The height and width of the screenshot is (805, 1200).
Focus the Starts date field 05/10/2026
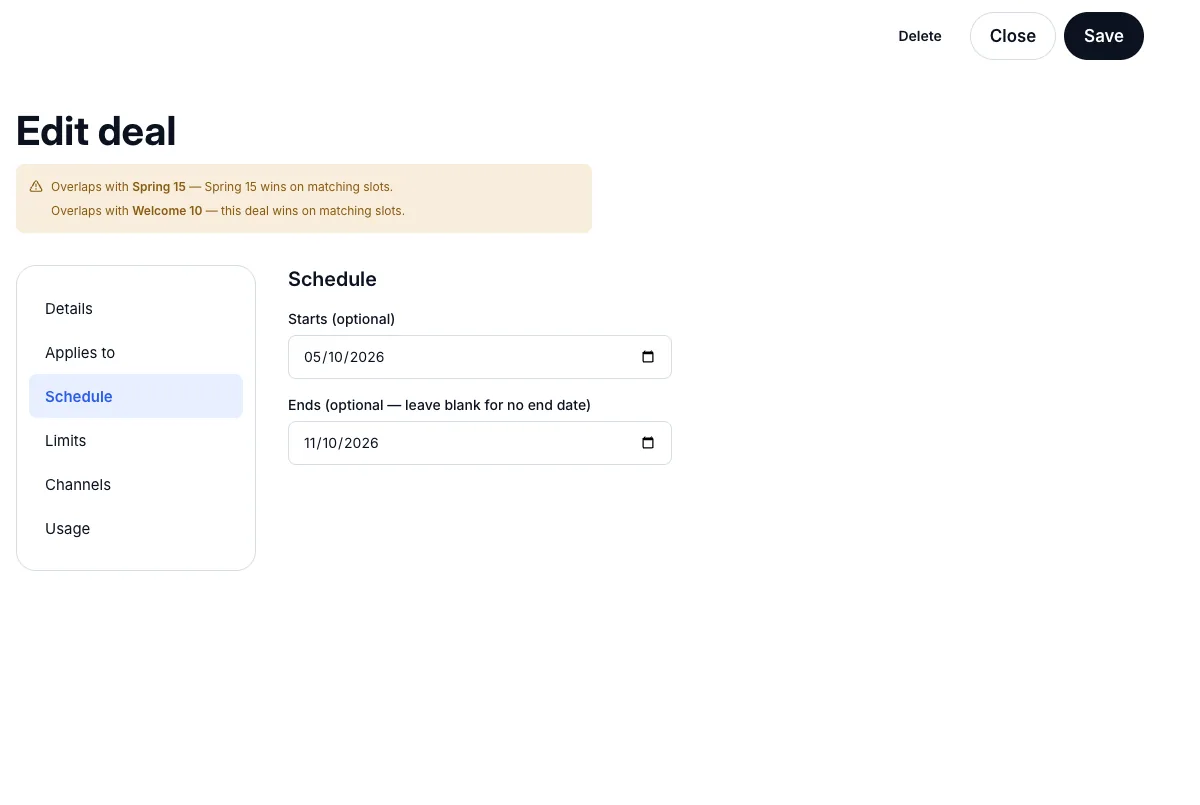point(480,357)
